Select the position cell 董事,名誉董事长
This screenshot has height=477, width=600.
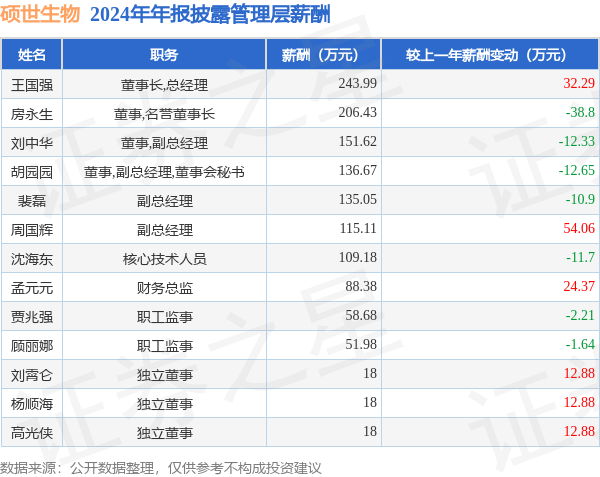[x=164, y=114]
